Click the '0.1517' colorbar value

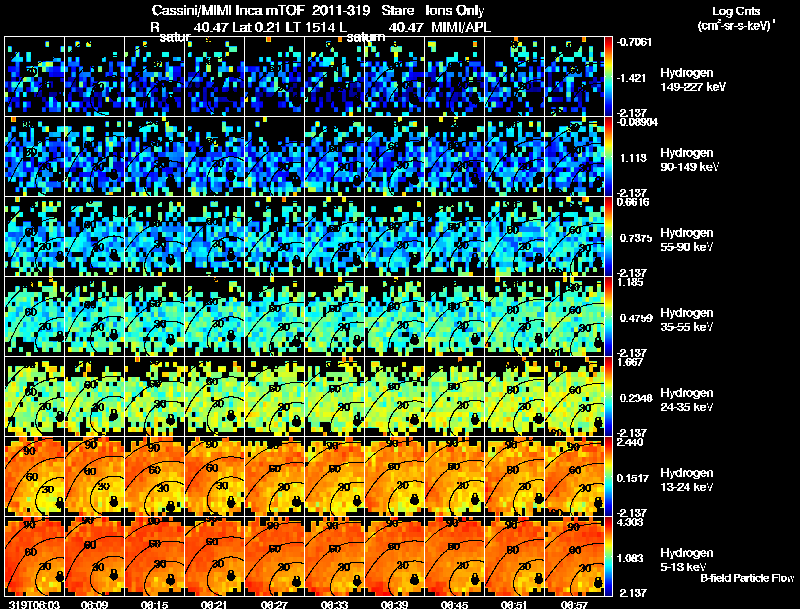pos(633,478)
